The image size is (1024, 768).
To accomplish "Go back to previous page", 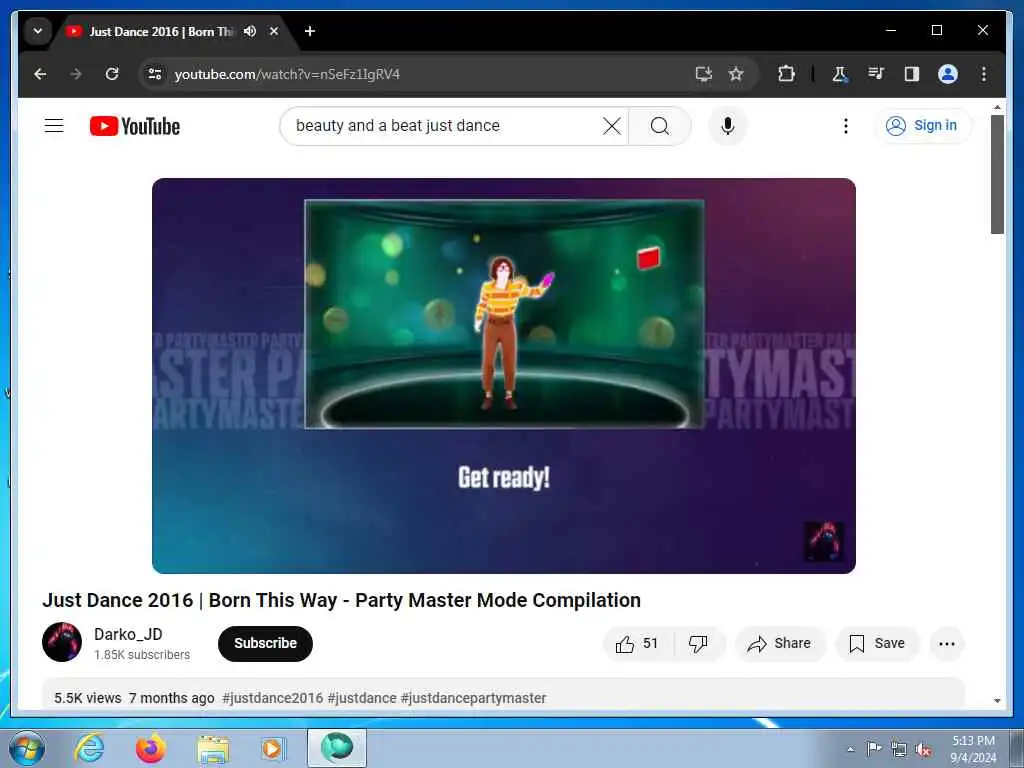I will [40, 74].
